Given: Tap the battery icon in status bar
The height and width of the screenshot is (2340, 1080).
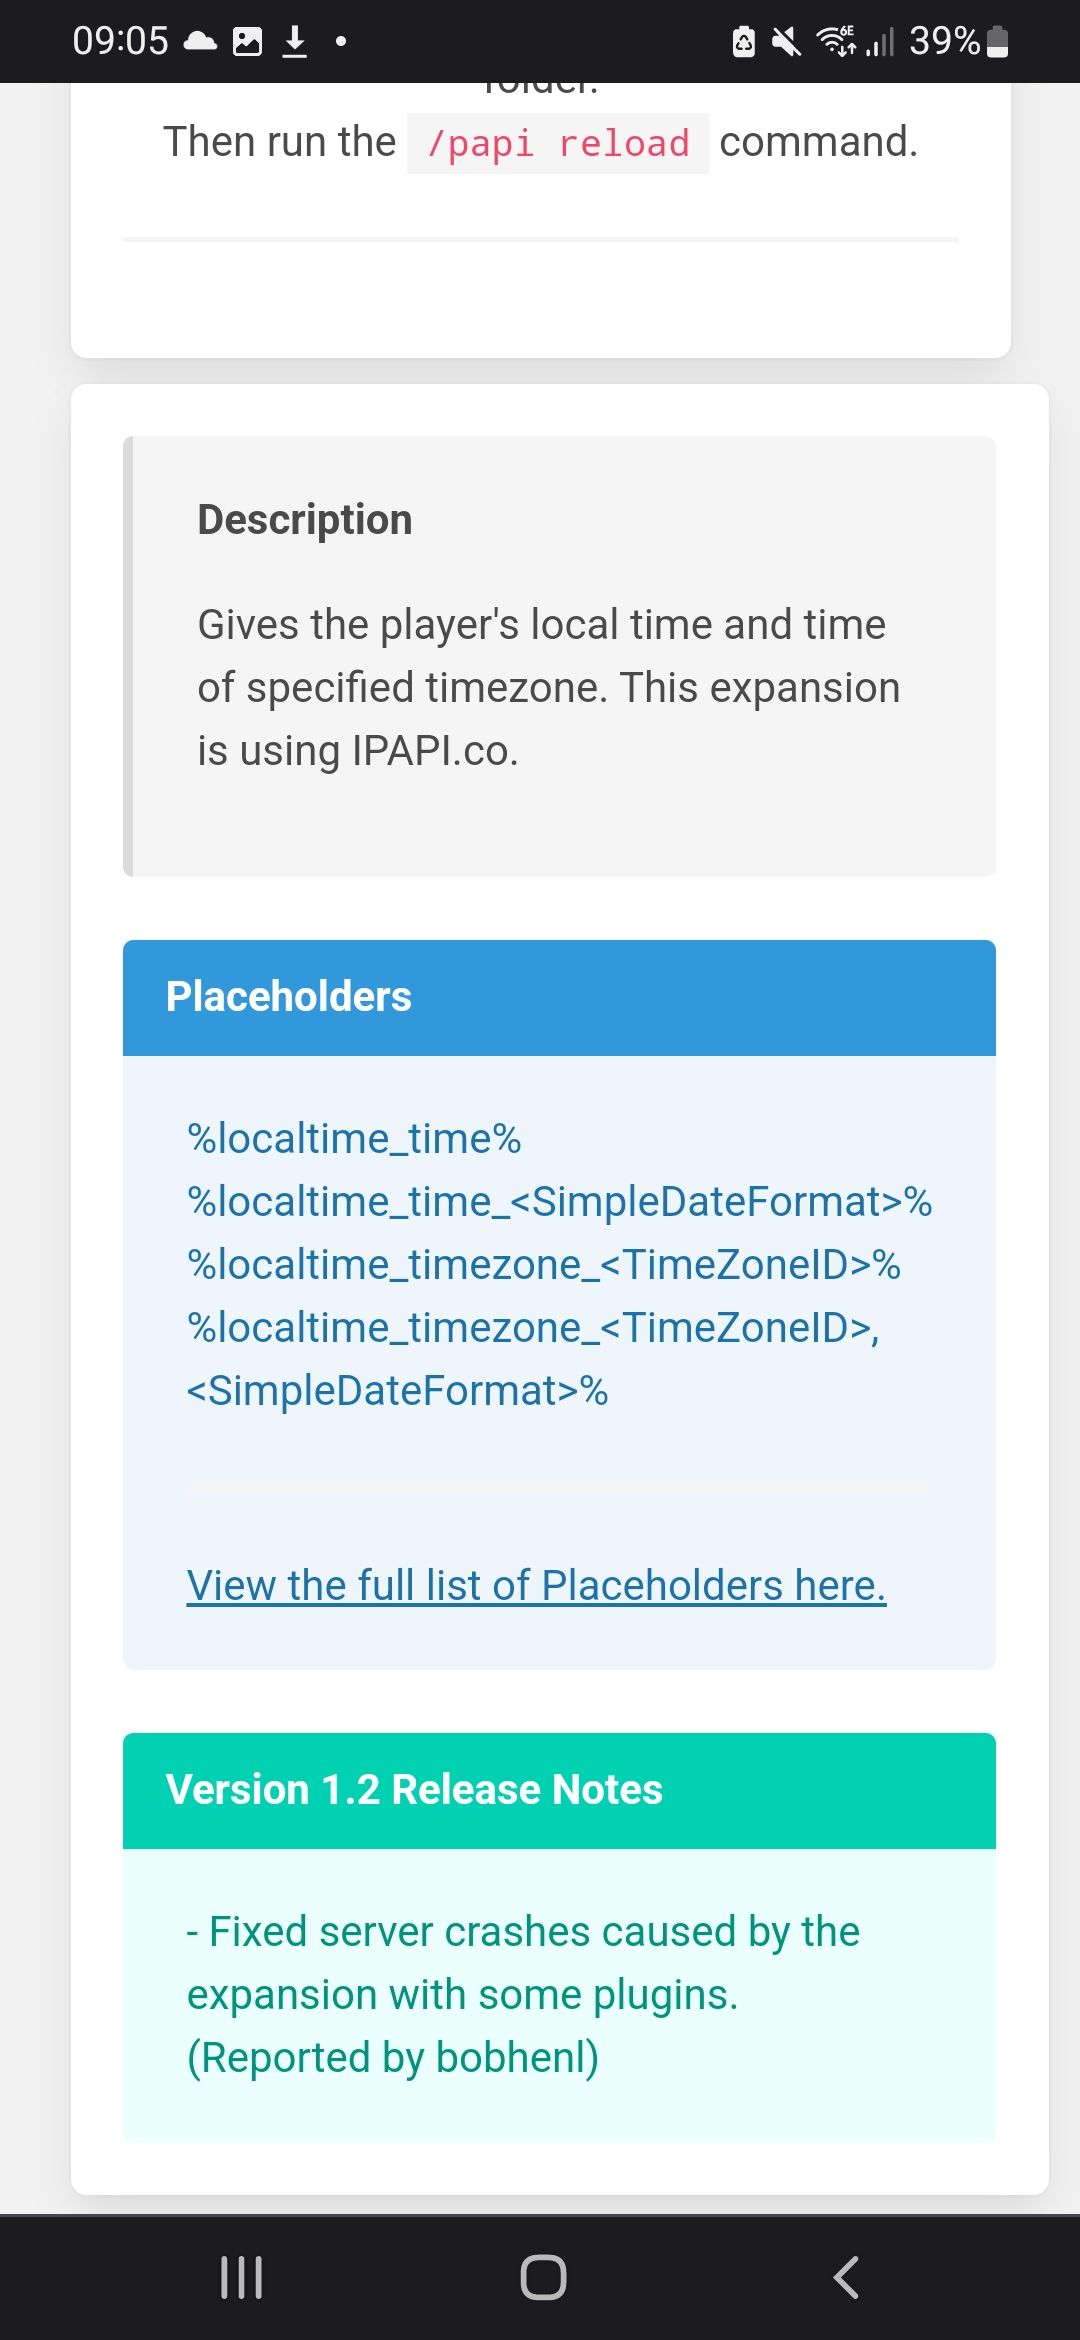Looking at the screenshot, I should pos(997,41).
